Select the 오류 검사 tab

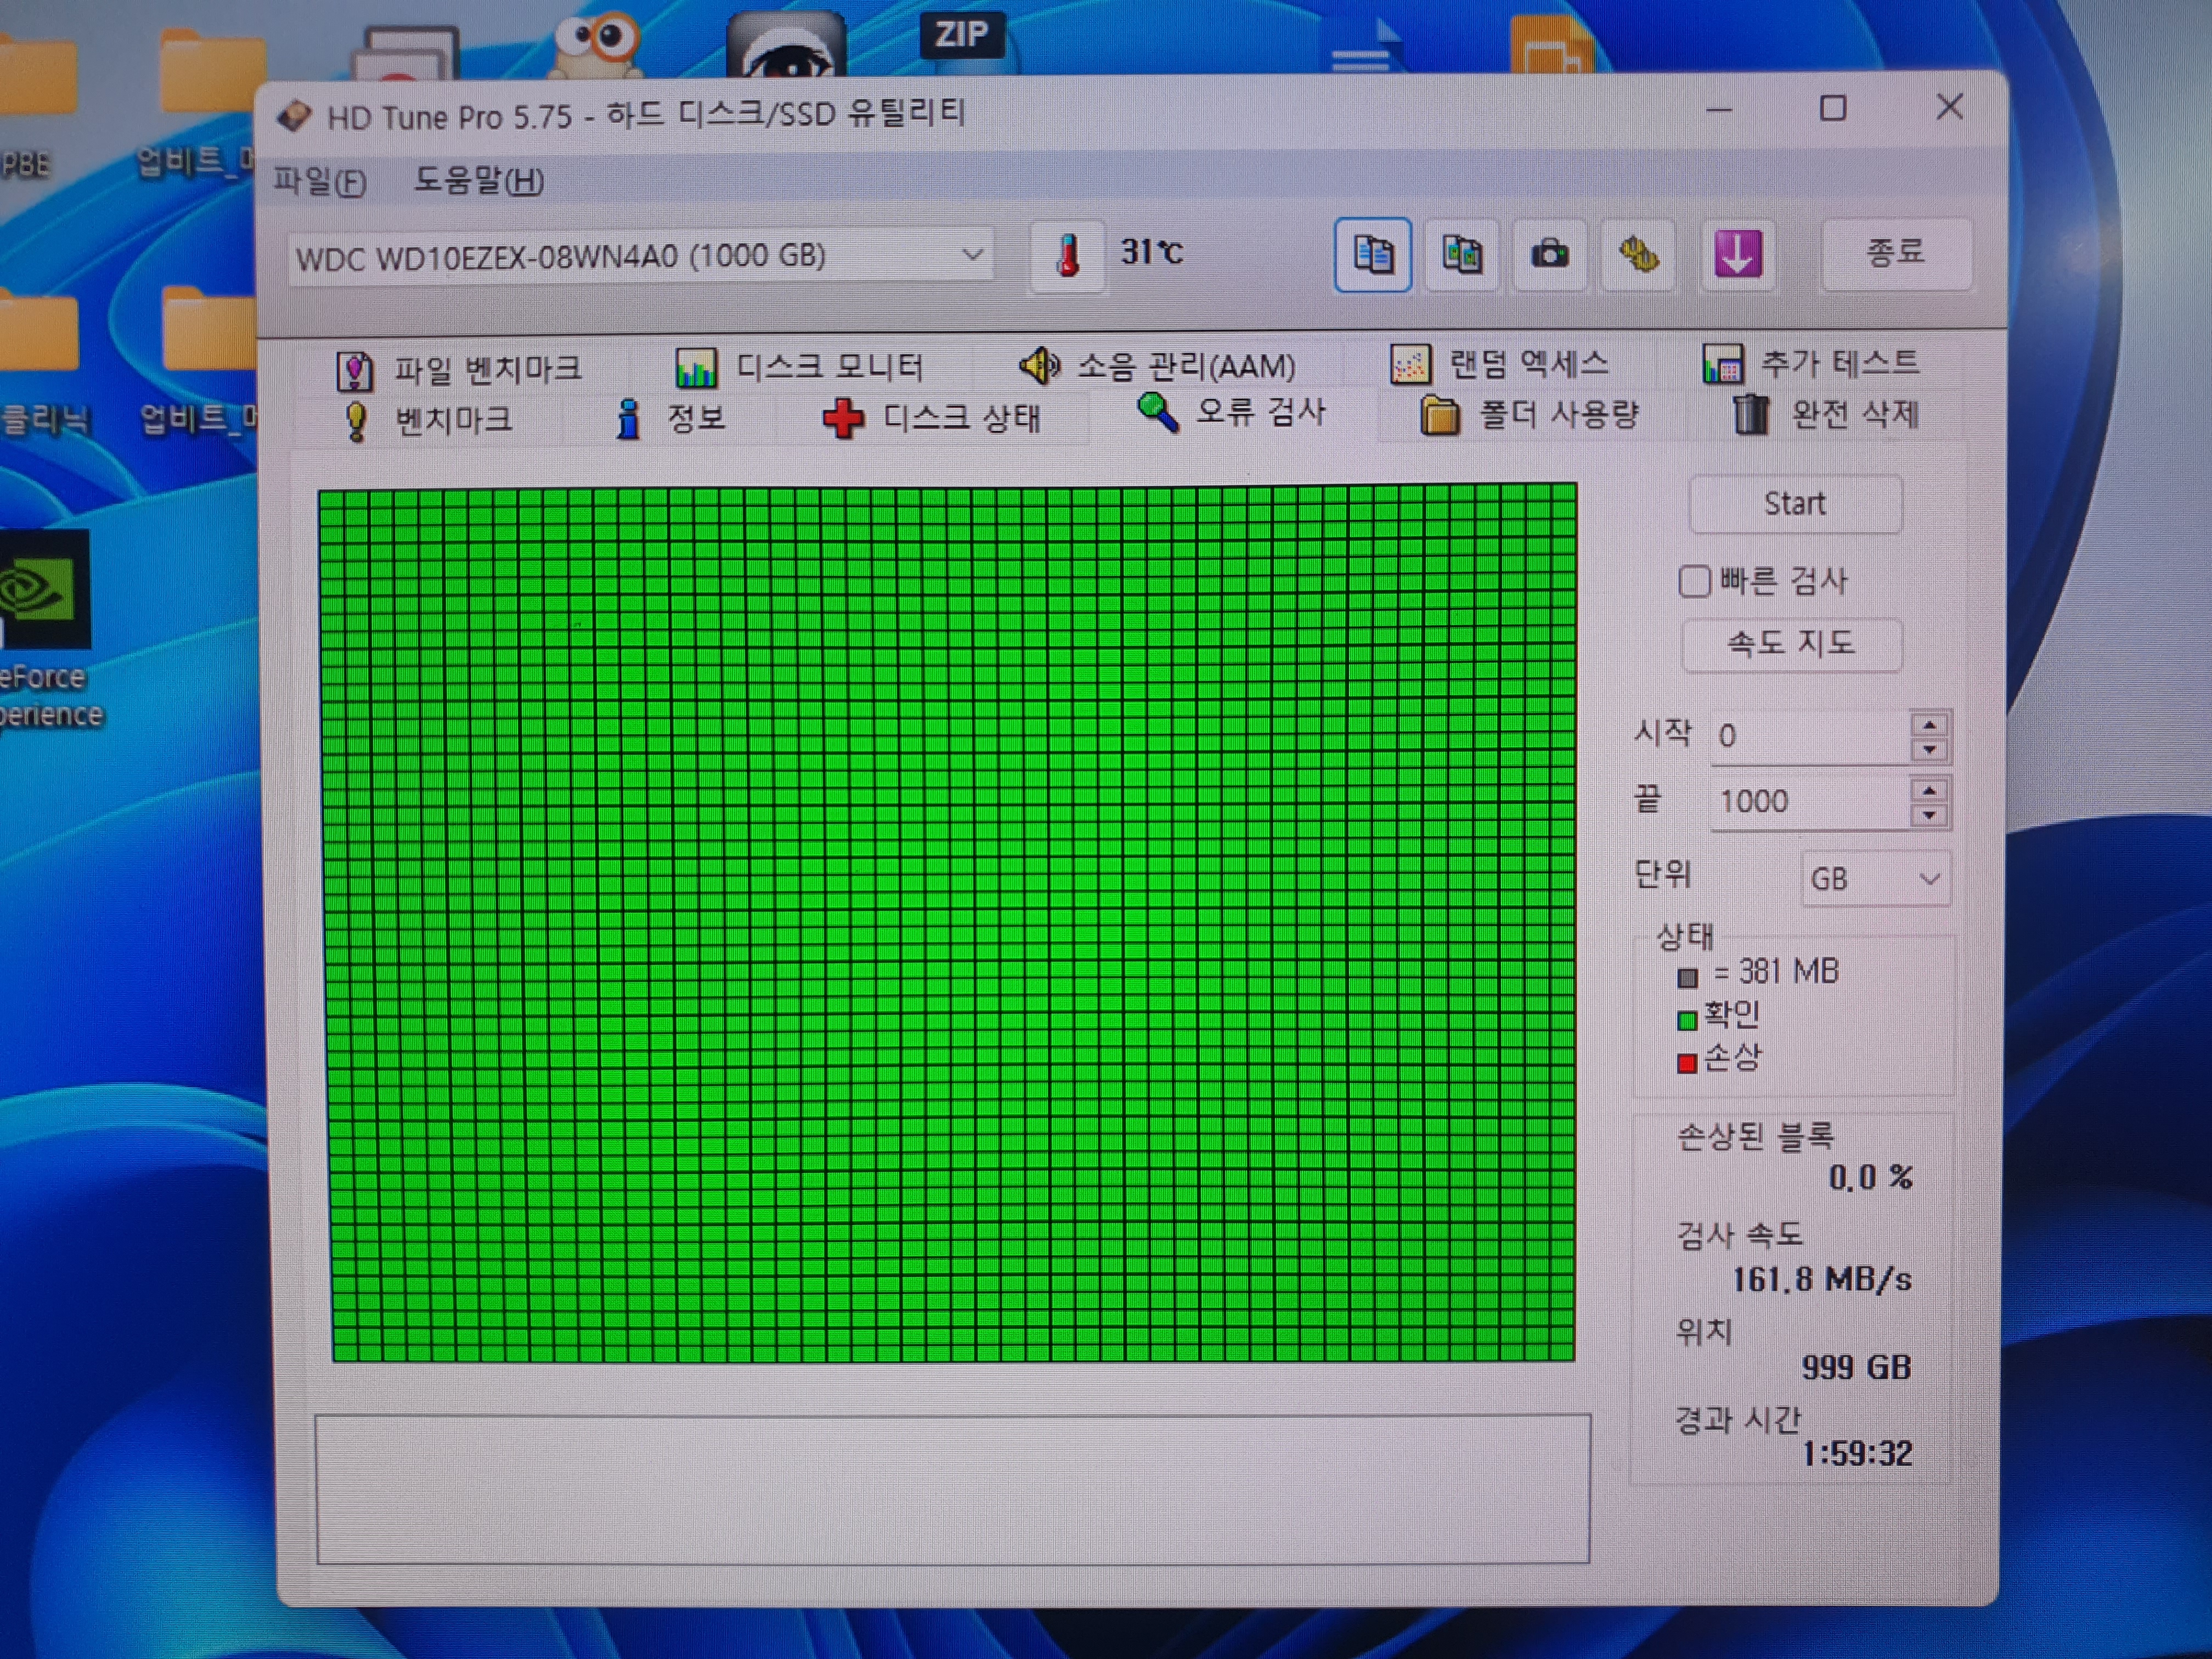click(1231, 412)
